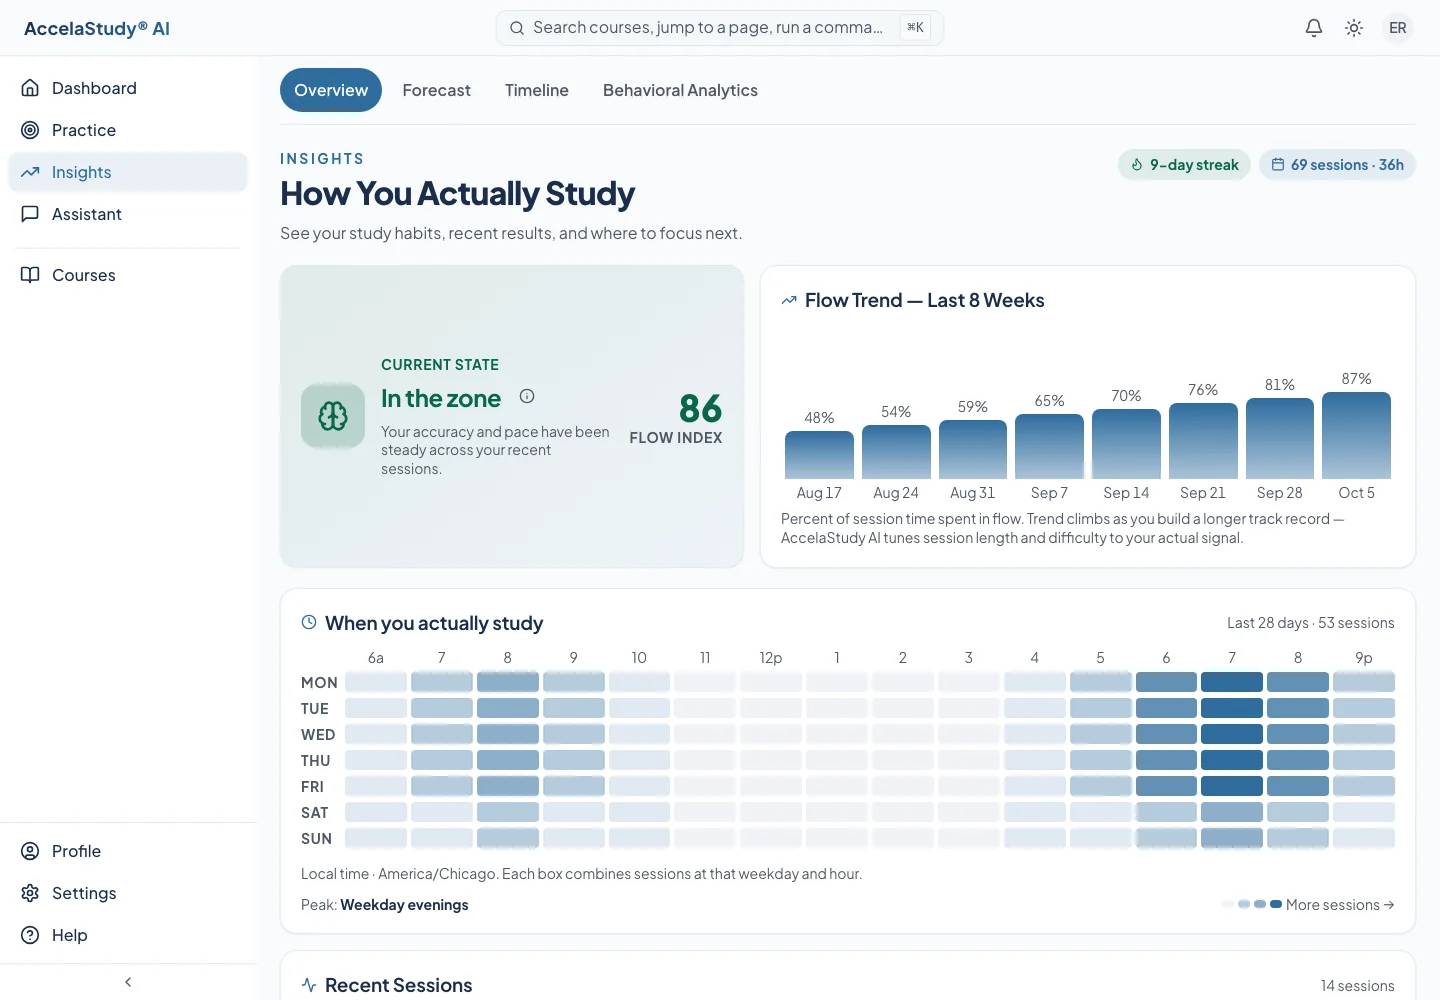This screenshot has height=1000, width=1440.
Task: Click the Oct 5 bar showing 87%
Action: (1356, 435)
